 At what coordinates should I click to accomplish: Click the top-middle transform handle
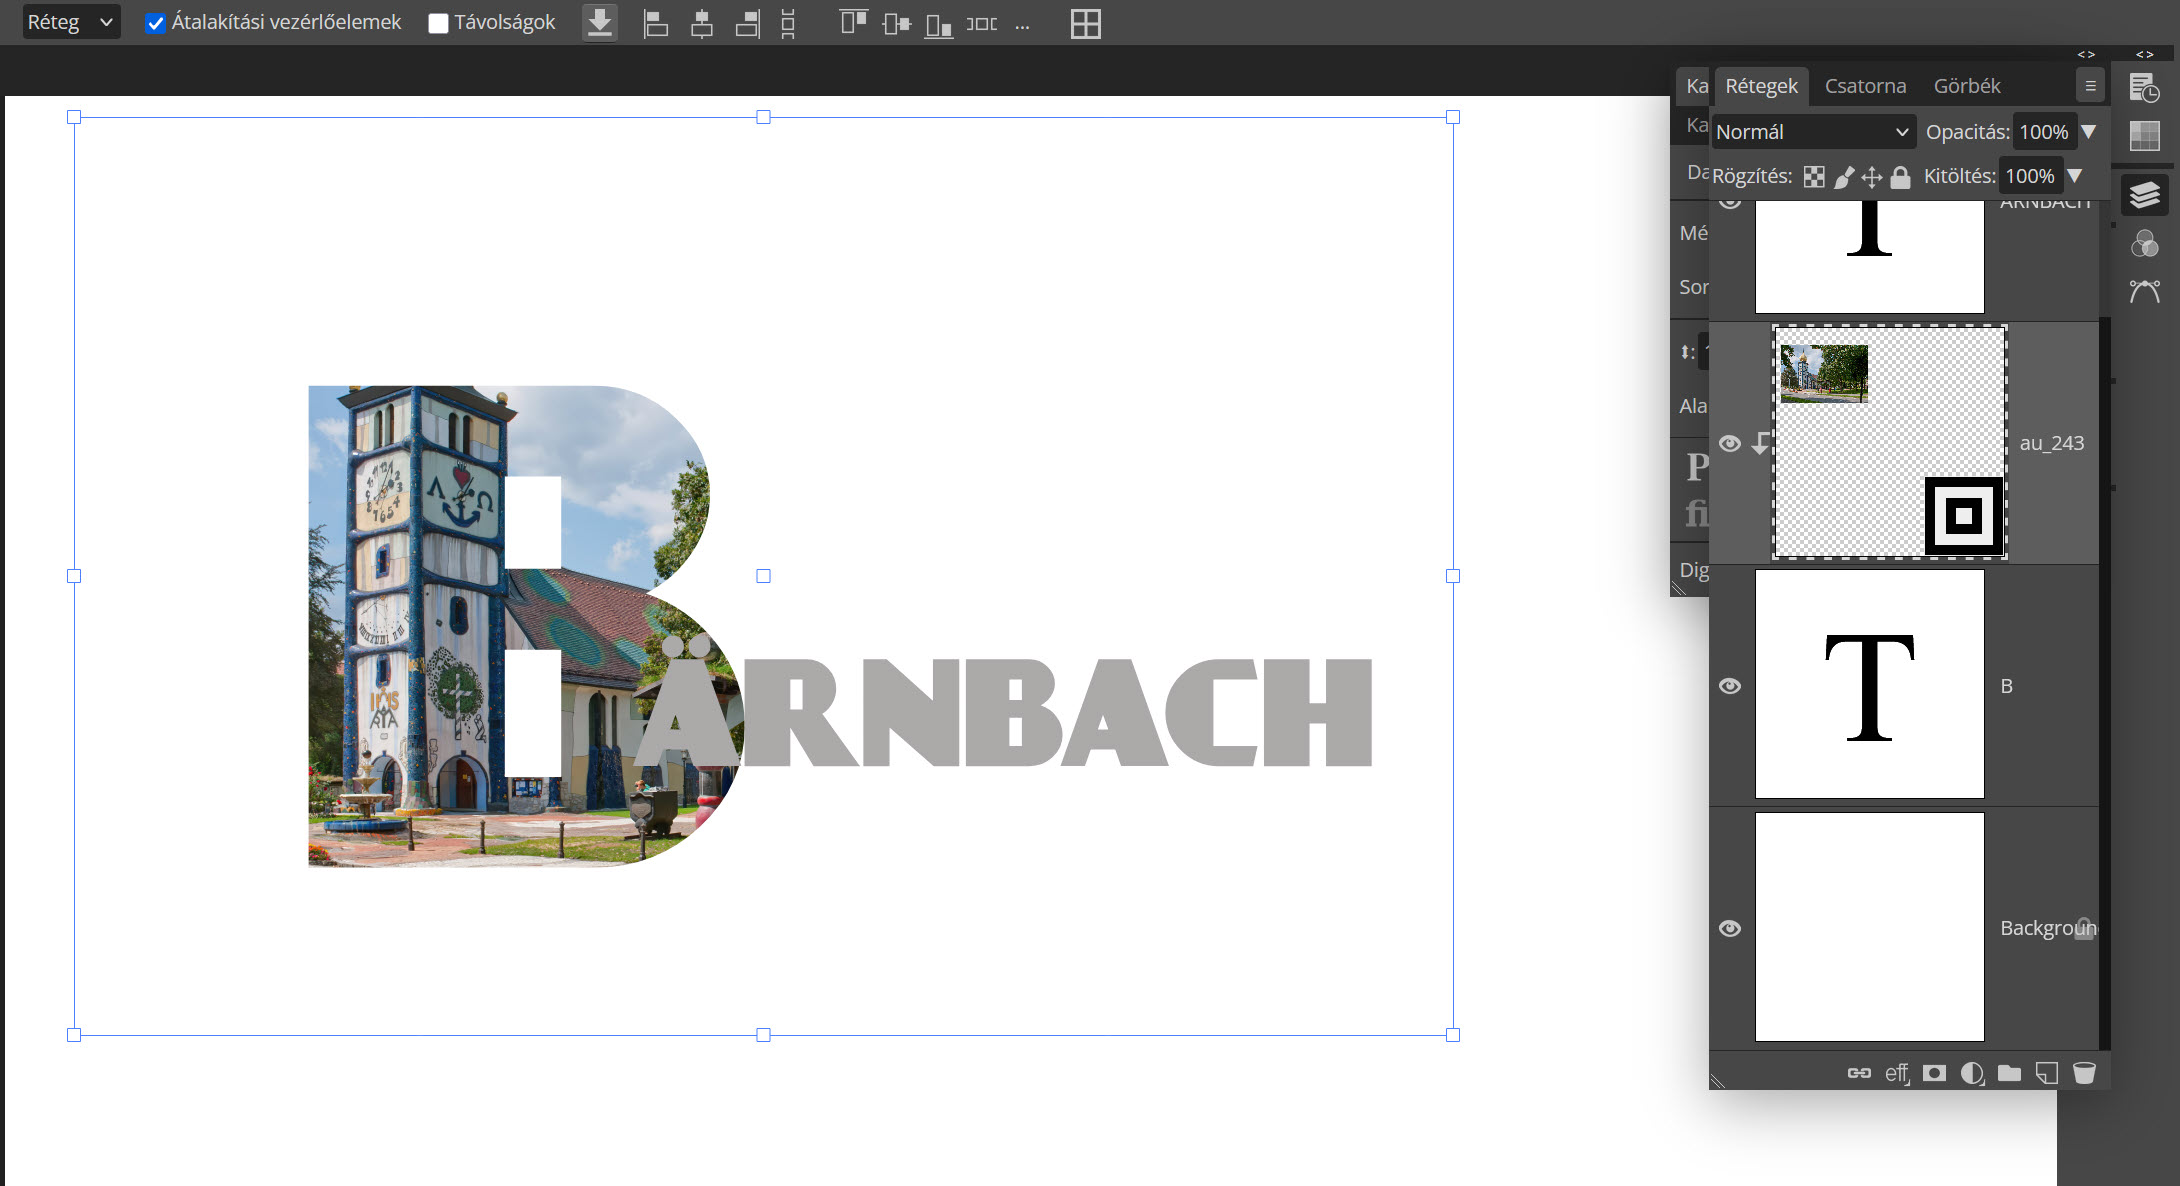coord(763,117)
